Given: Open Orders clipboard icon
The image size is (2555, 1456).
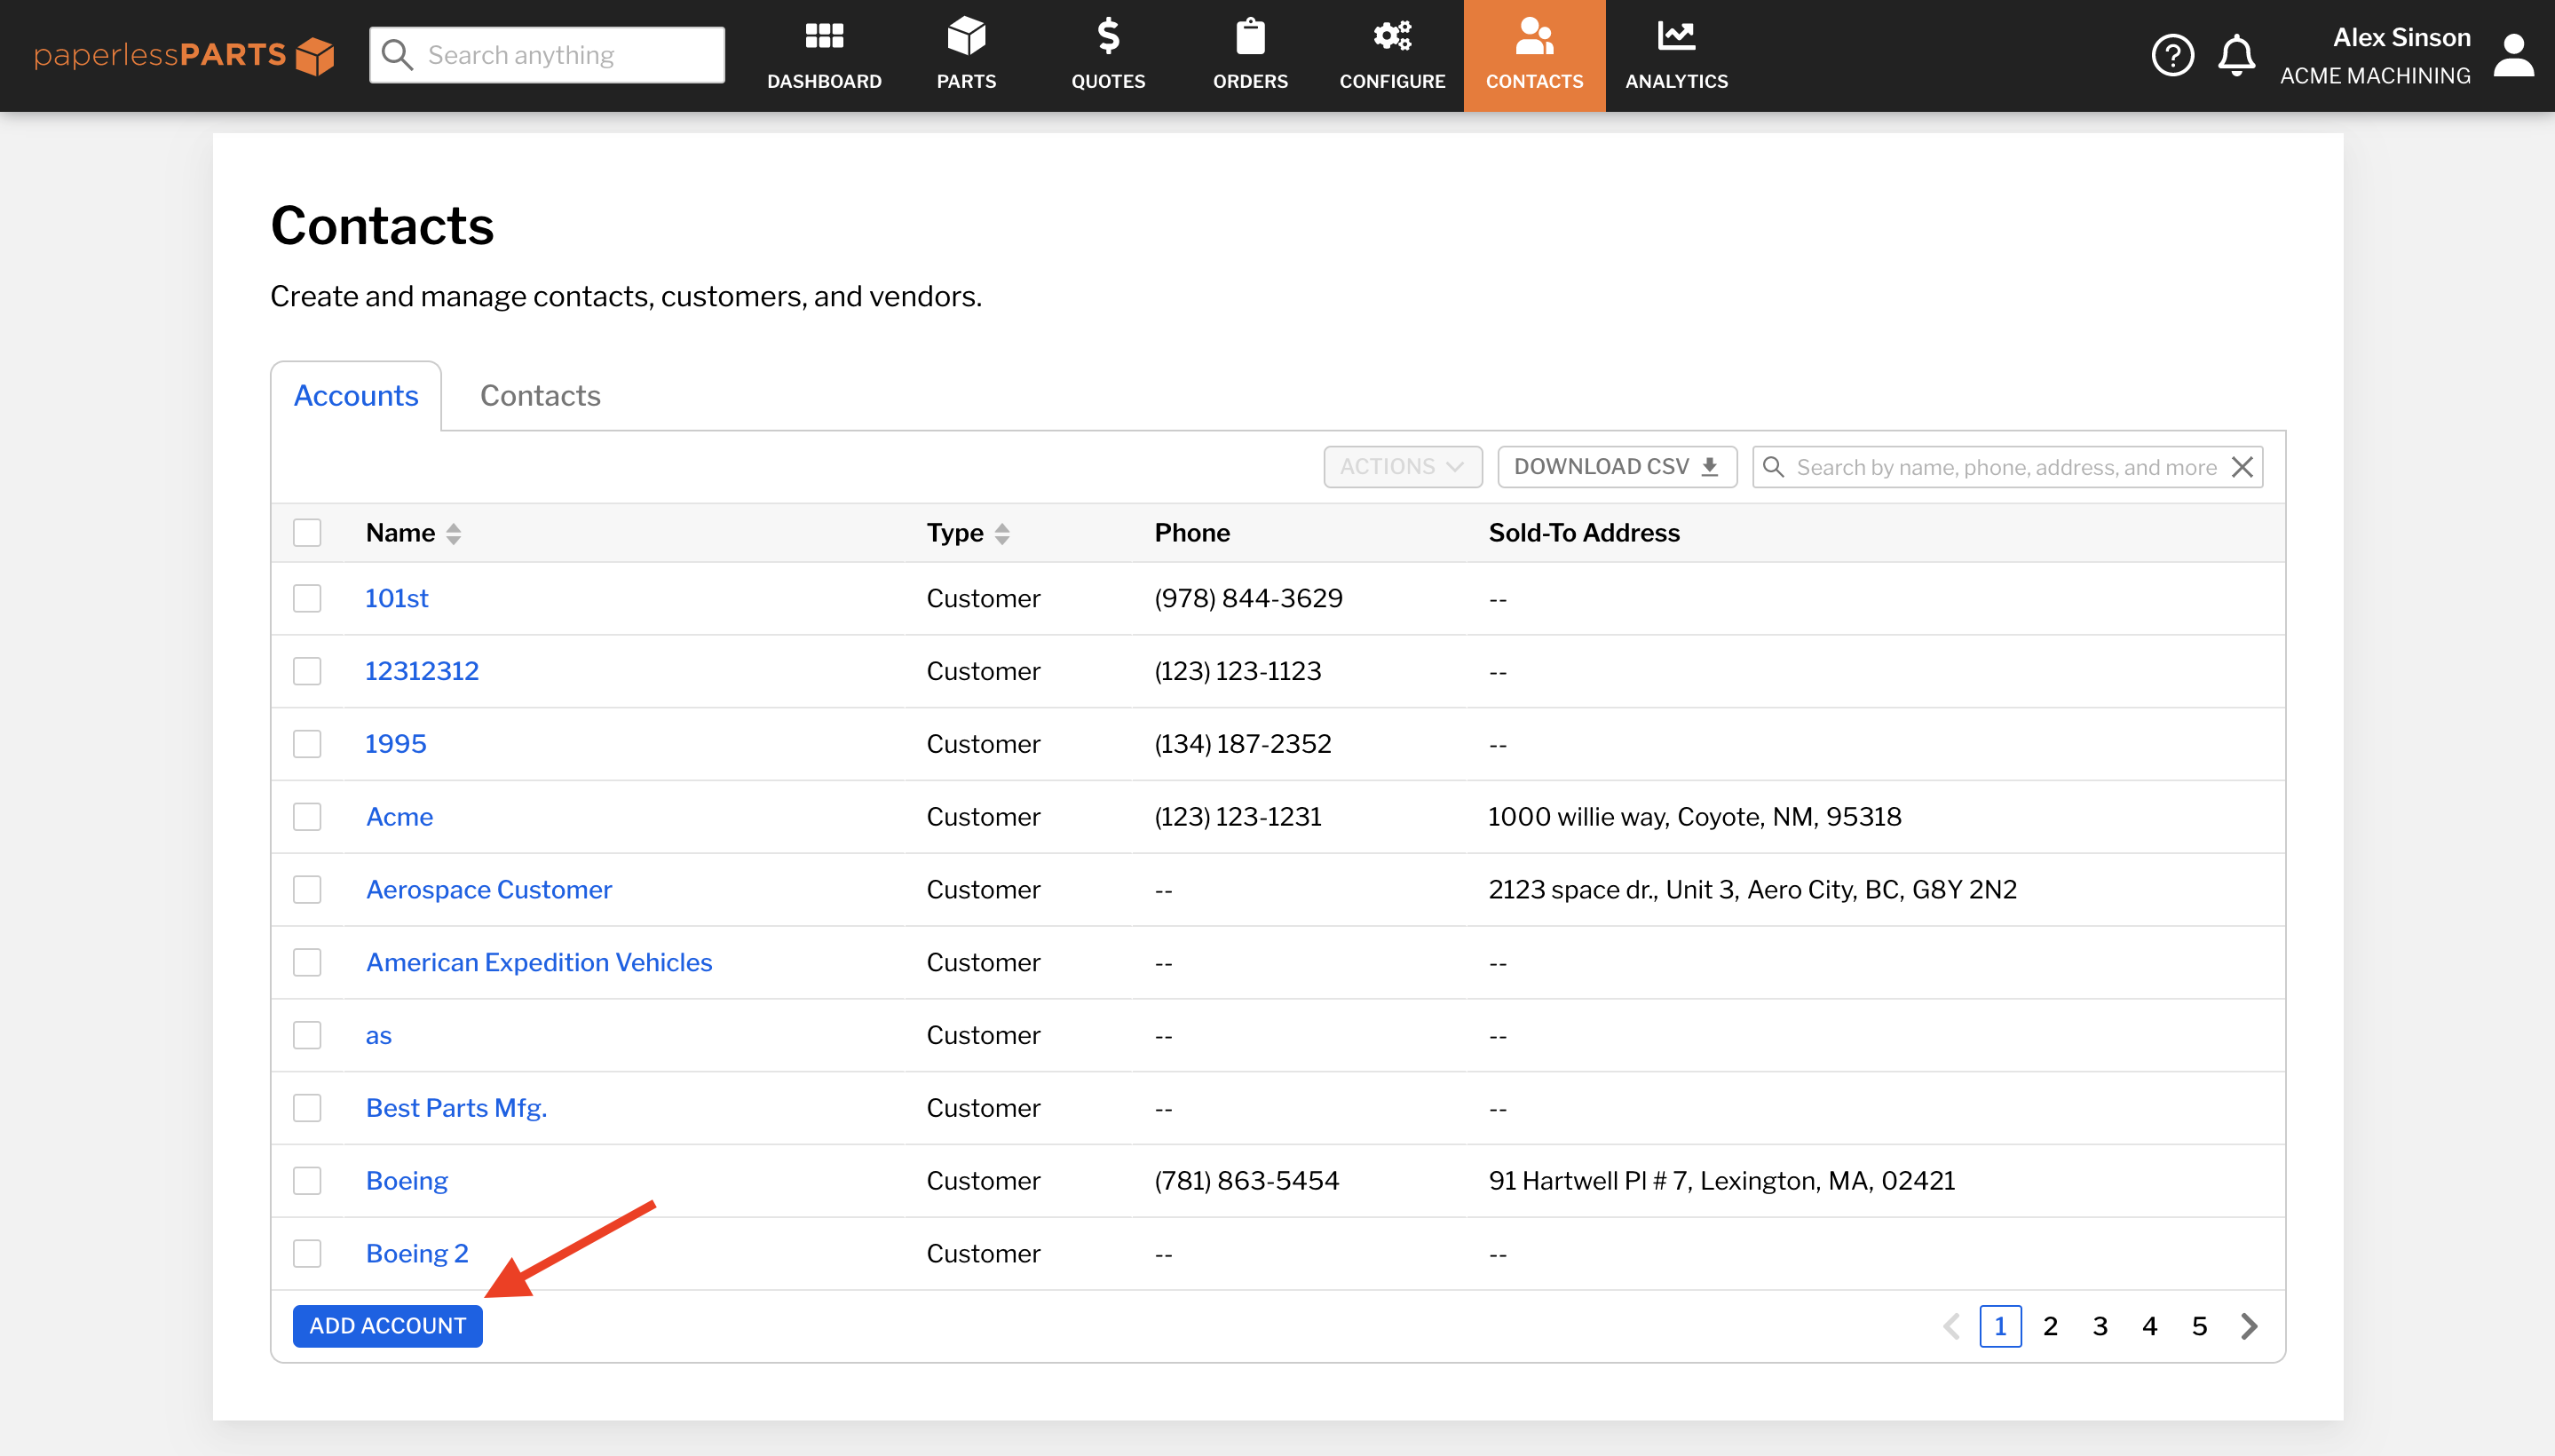Looking at the screenshot, I should coord(1250,37).
